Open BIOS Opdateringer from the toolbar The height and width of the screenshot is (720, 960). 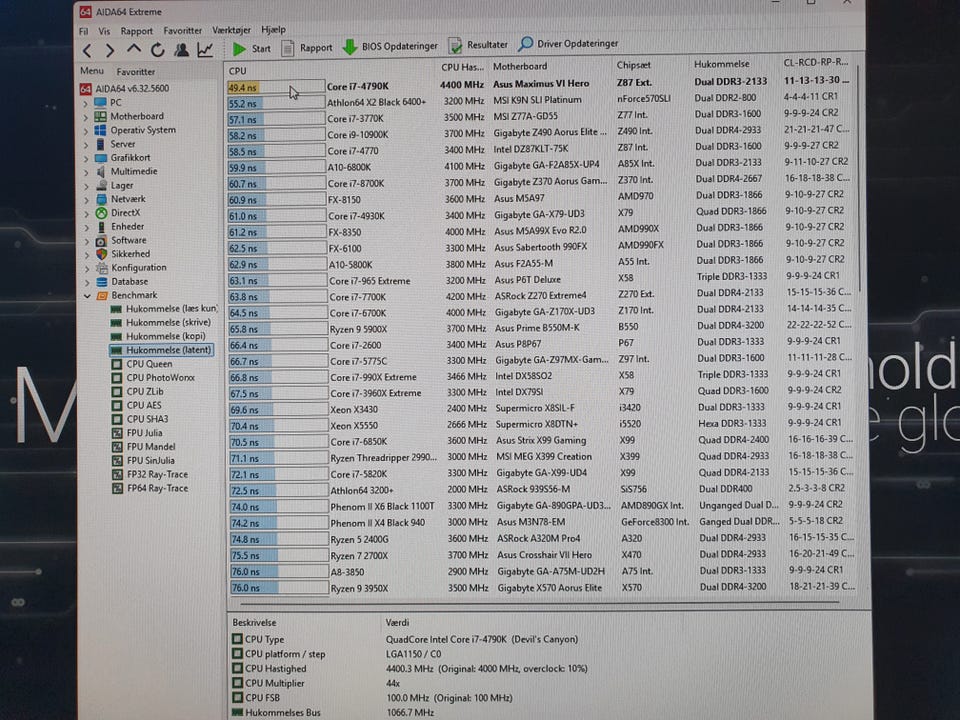click(x=389, y=47)
